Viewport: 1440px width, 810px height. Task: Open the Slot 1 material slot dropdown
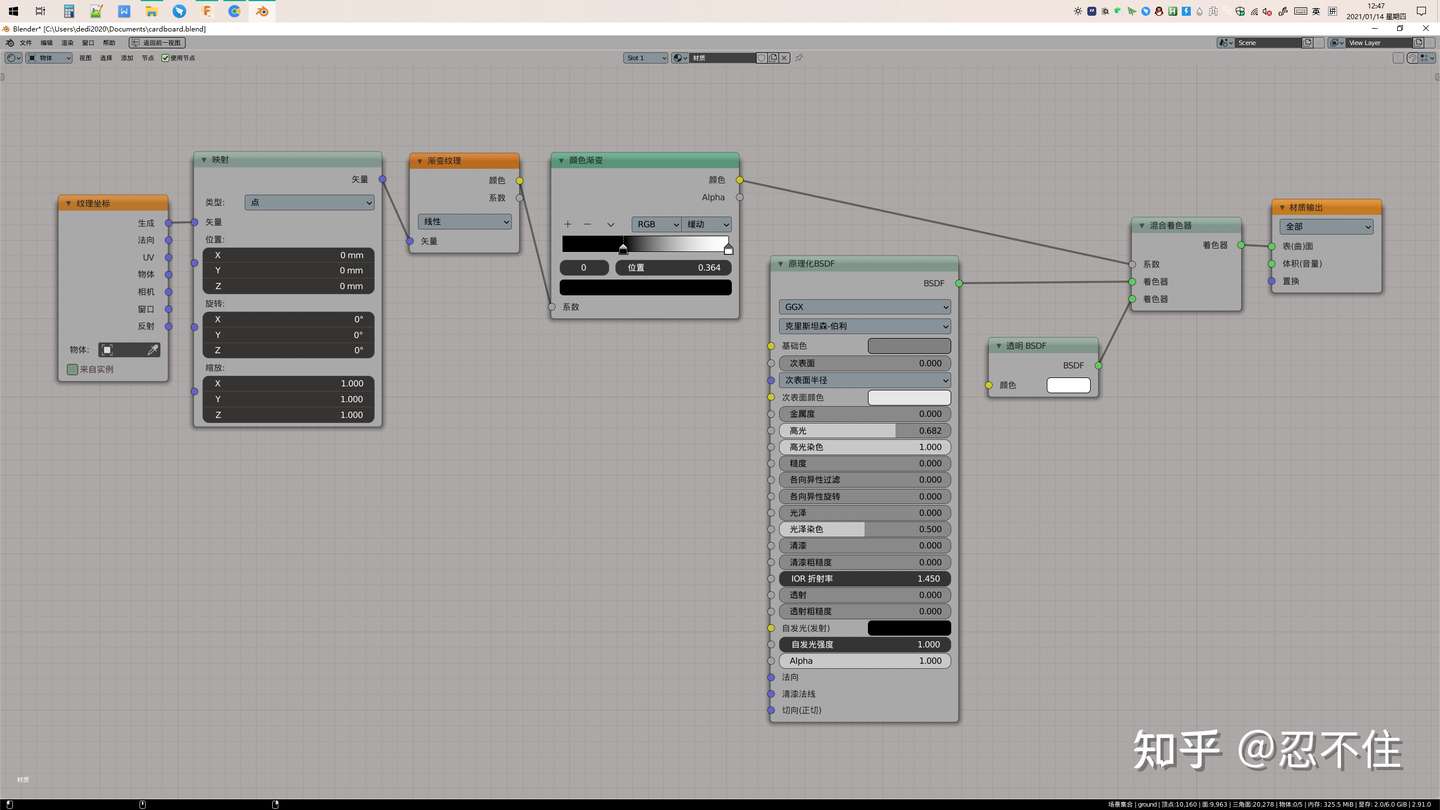[x=645, y=58]
